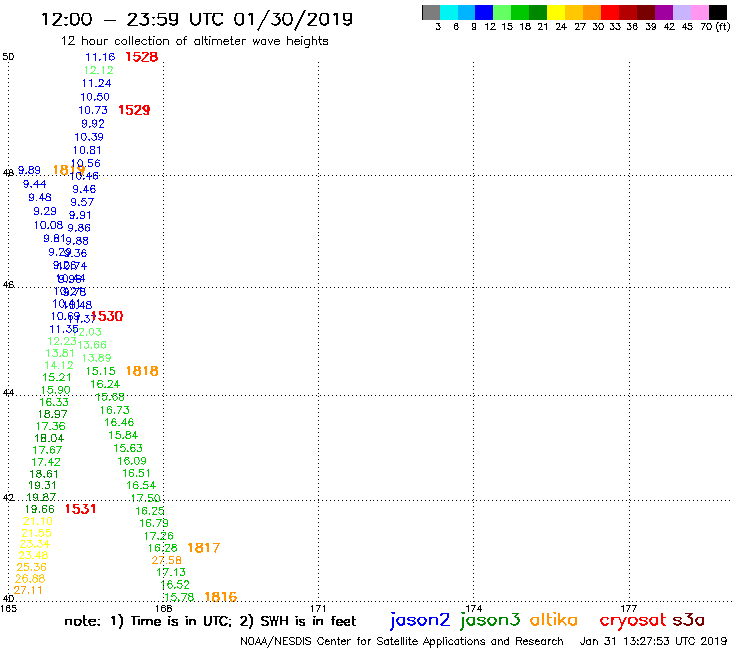Select the jason3 legend label
The width and height of the screenshot is (740, 650).
[x=490, y=620]
